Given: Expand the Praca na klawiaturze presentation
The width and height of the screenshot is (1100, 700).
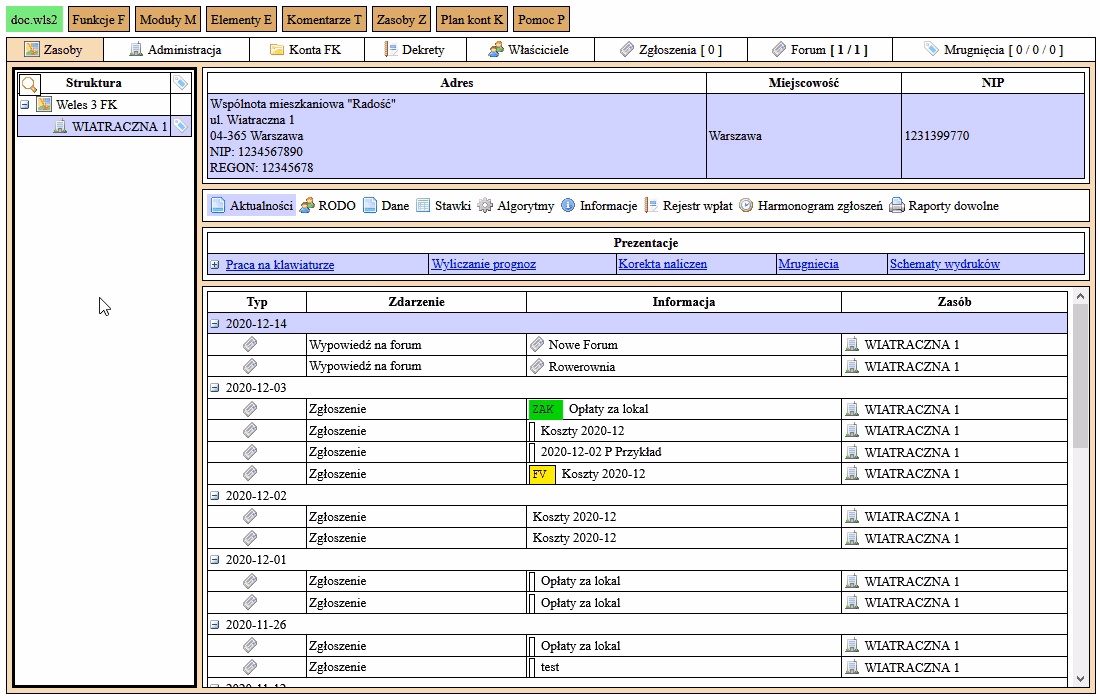Looking at the screenshot, I should pyautogui.click(x=215, y=265).
